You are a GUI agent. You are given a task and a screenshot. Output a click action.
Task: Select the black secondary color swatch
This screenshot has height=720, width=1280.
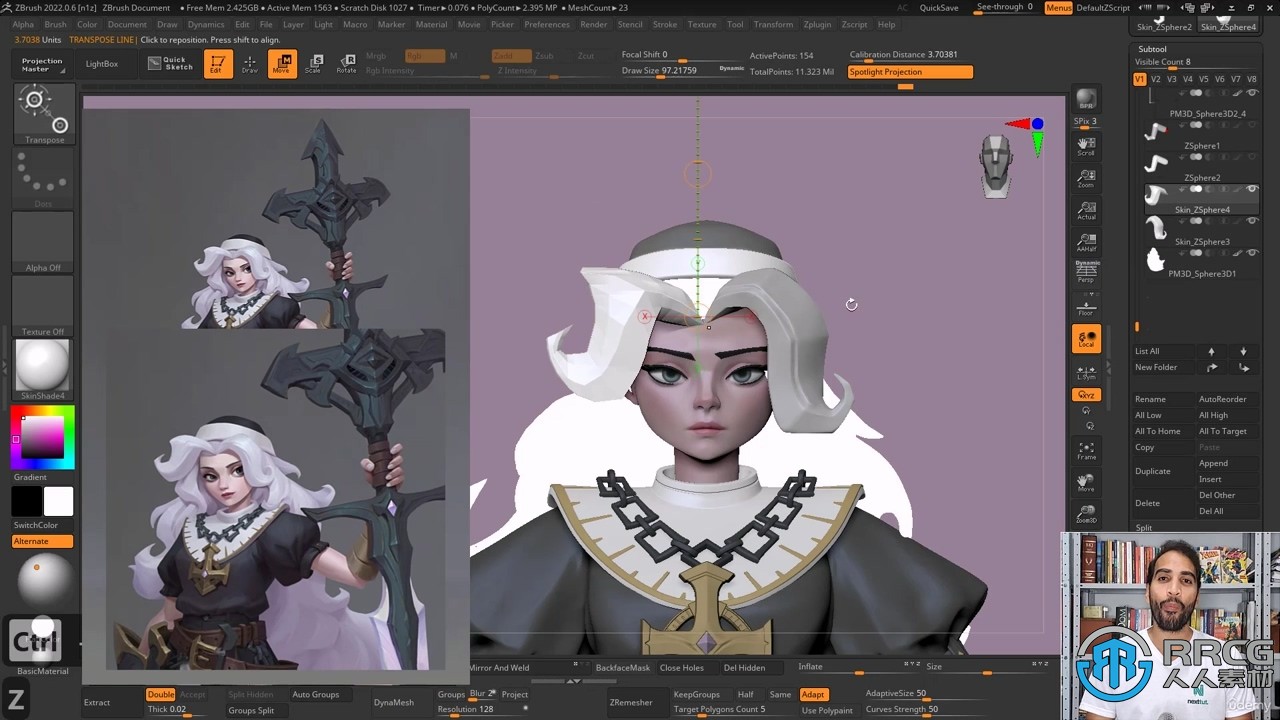pos(27,501)
